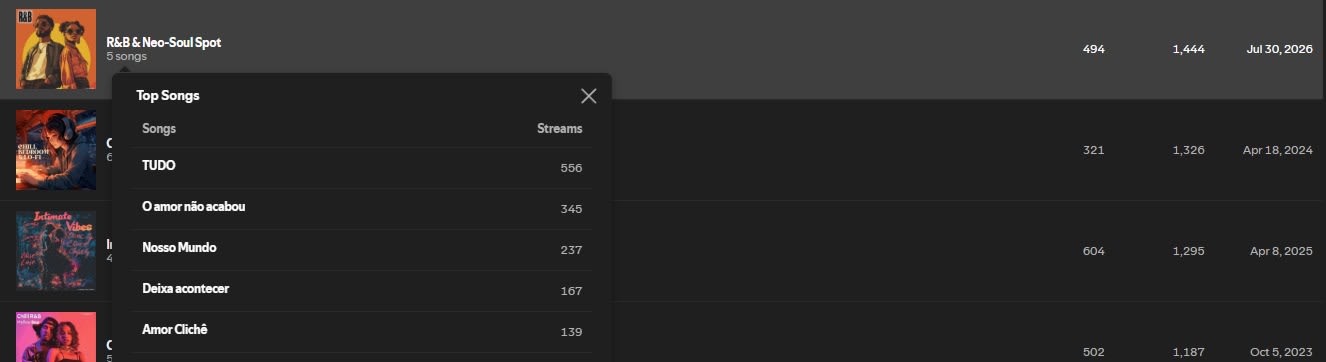Open the R&B & Neo-Soul Spot playlist title
The image size is (1326, 362).
(164, 43)
